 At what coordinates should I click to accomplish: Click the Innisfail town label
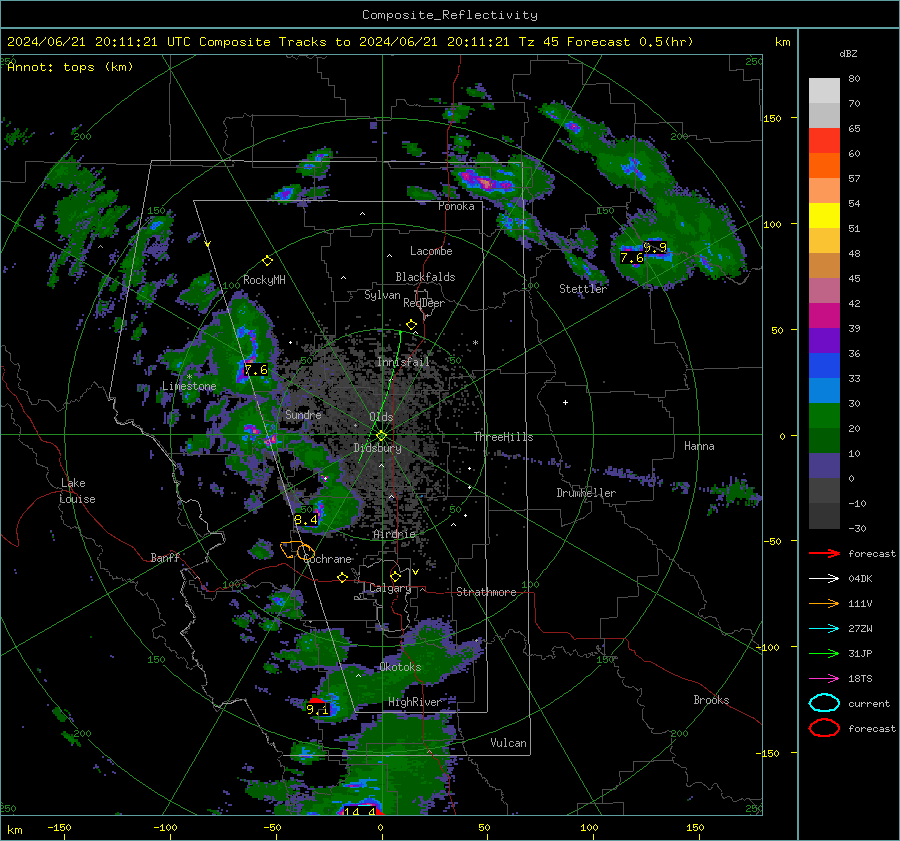[403, 362]
